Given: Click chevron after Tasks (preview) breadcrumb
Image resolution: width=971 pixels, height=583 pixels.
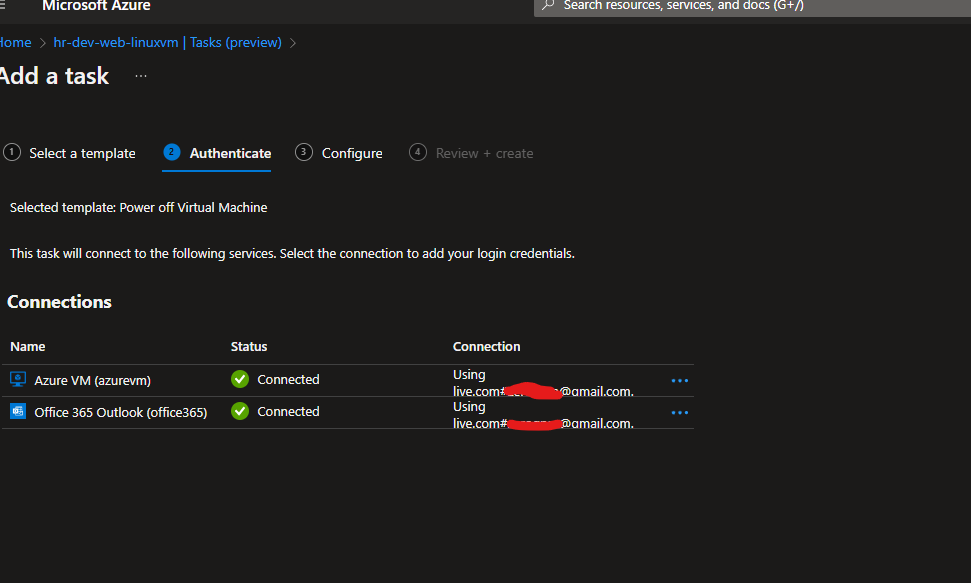Looking at the screenshot, I should [x=293, y=43].
